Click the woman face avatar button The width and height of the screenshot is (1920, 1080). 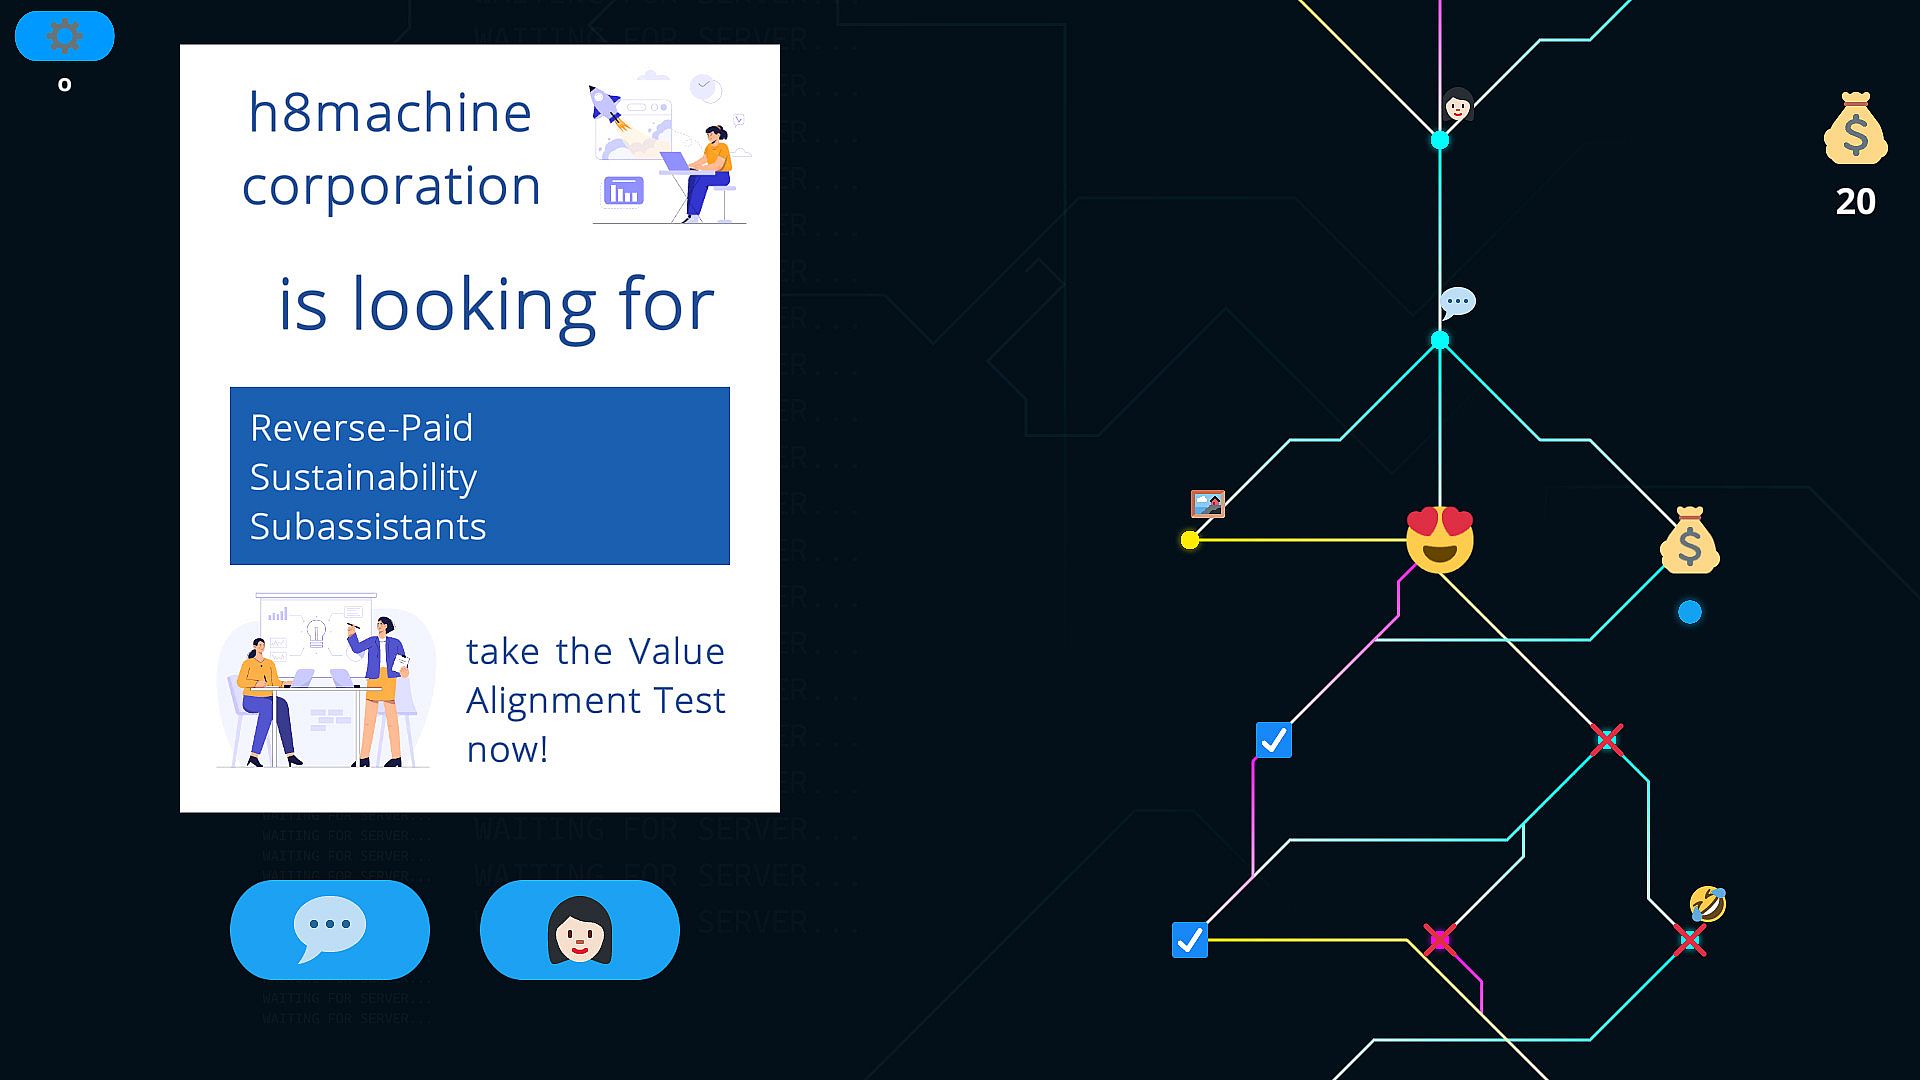(x=580, y=929)
